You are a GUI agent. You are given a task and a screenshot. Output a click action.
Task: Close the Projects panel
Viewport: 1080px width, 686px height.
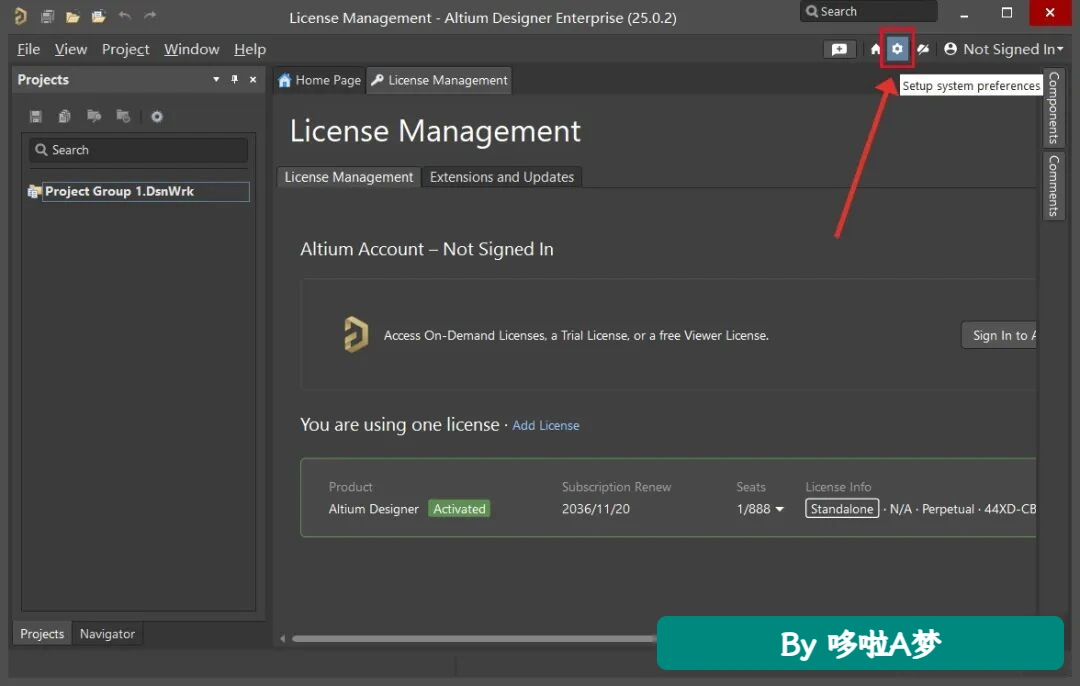253,79
